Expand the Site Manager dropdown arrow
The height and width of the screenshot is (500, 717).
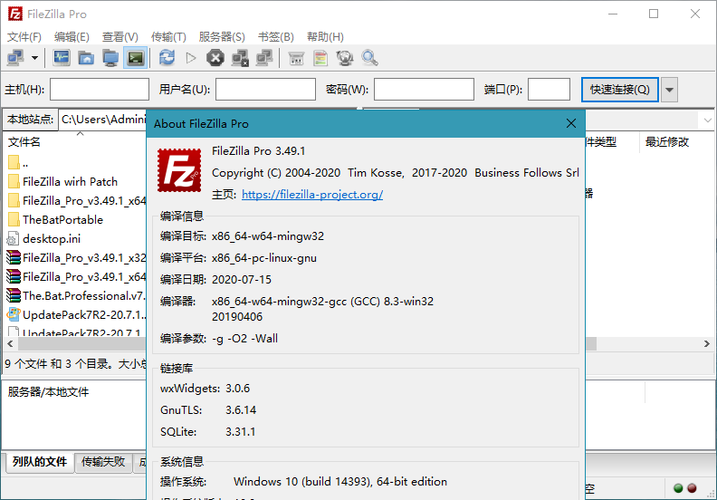pyautogui.click(x=35, y=58)
